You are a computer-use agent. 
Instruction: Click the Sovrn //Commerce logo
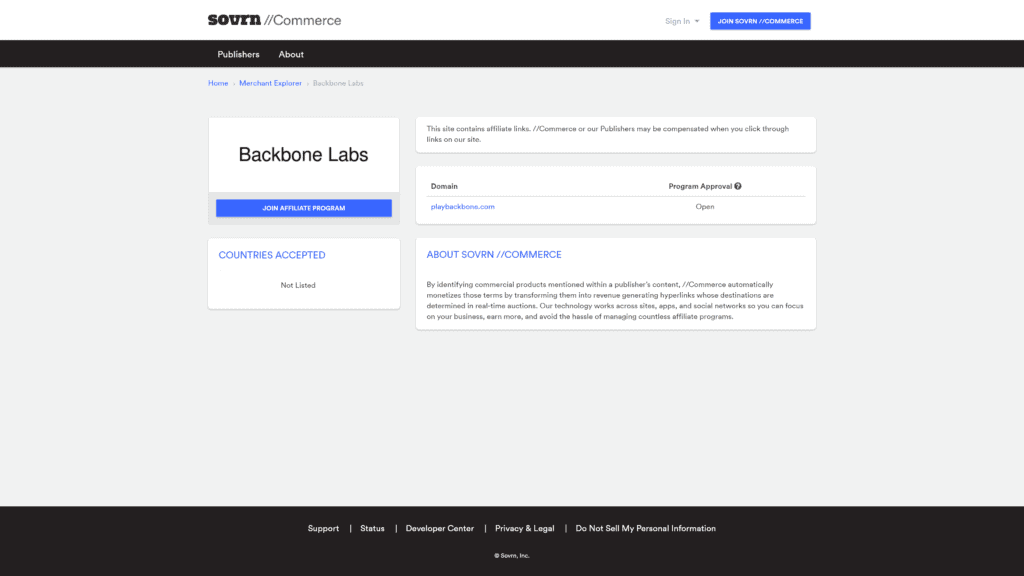[274, 20]
